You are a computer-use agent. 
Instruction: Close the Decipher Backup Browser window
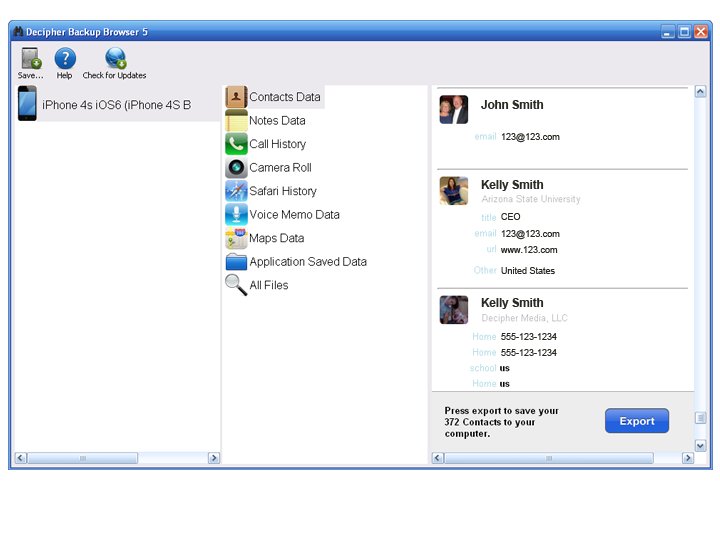click(701, 32)
